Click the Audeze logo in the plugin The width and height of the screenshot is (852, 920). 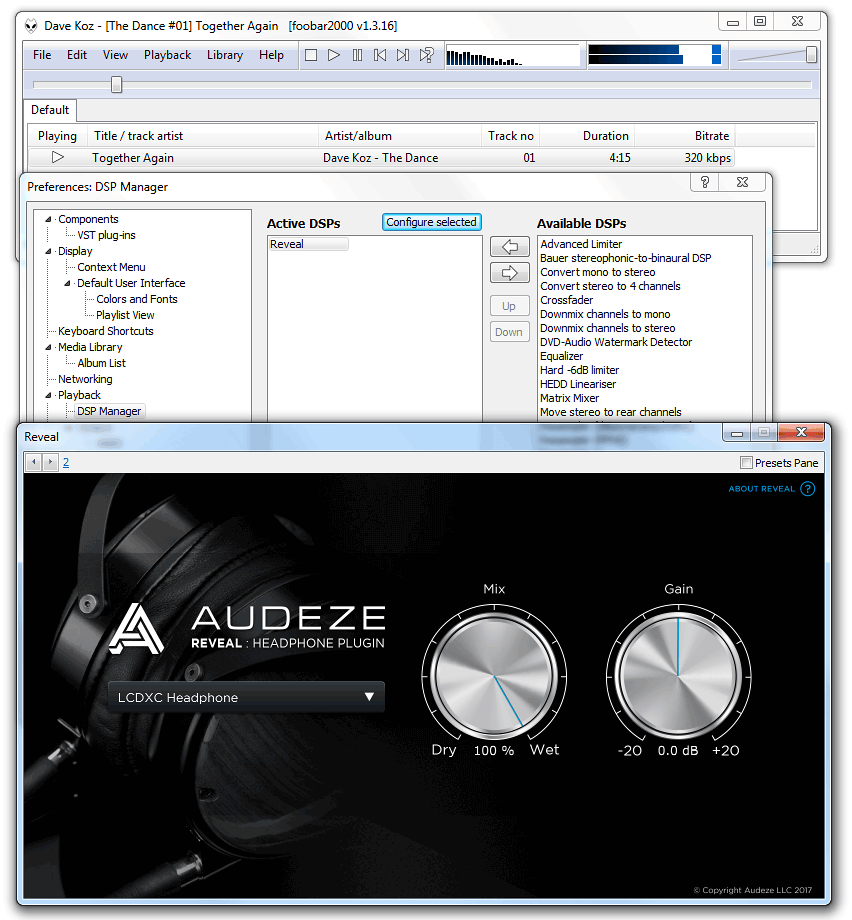pos(136,629)
